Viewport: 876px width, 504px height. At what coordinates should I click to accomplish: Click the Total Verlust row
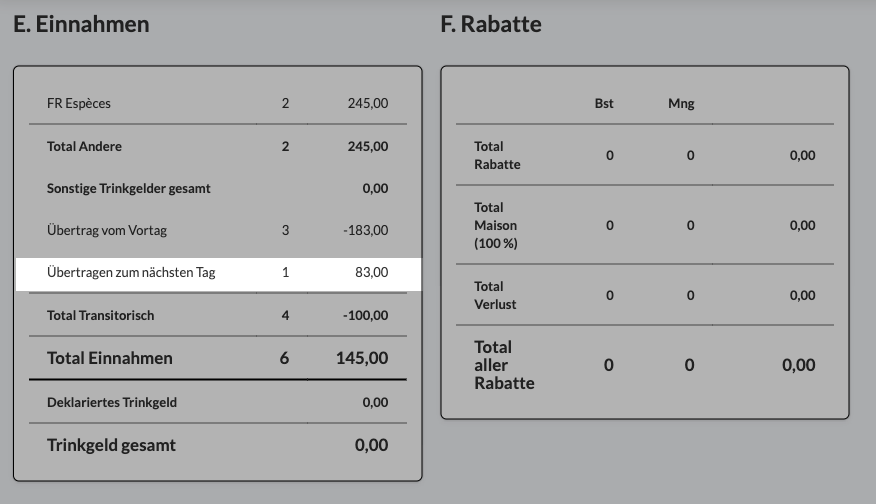click(x=645, y=295)
